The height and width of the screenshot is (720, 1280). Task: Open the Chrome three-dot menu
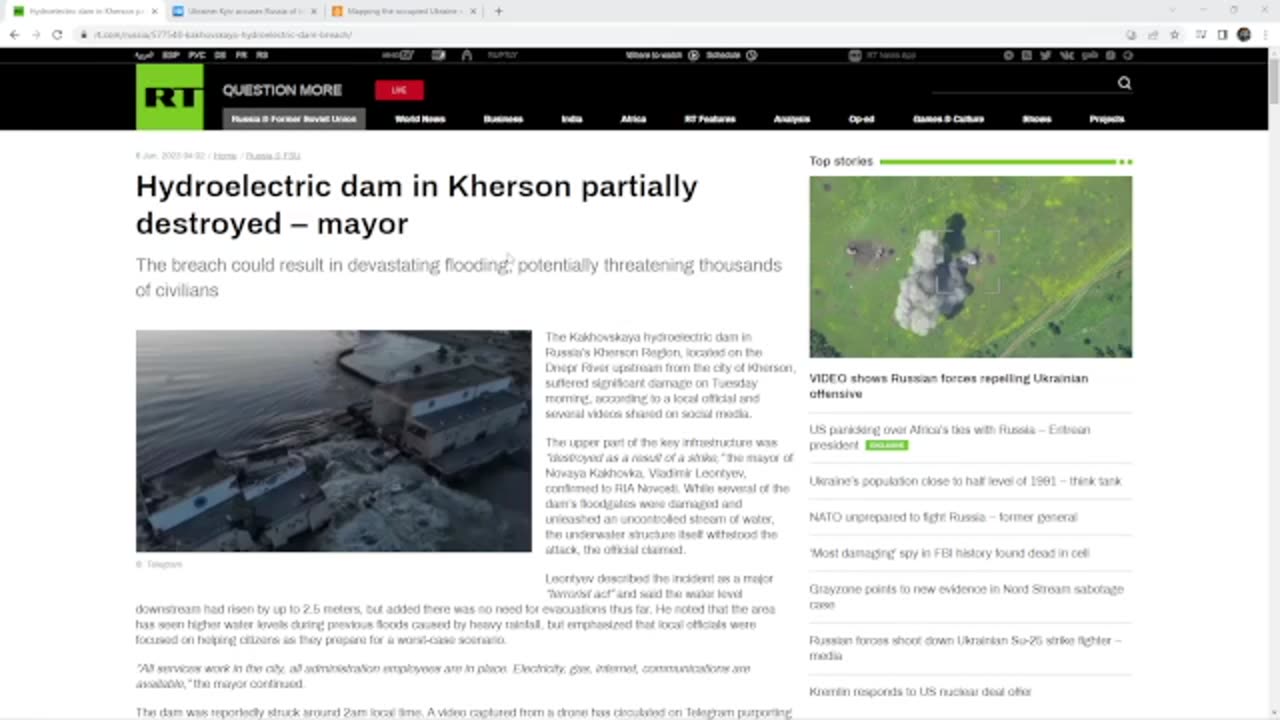click(x=1266, y=34)
